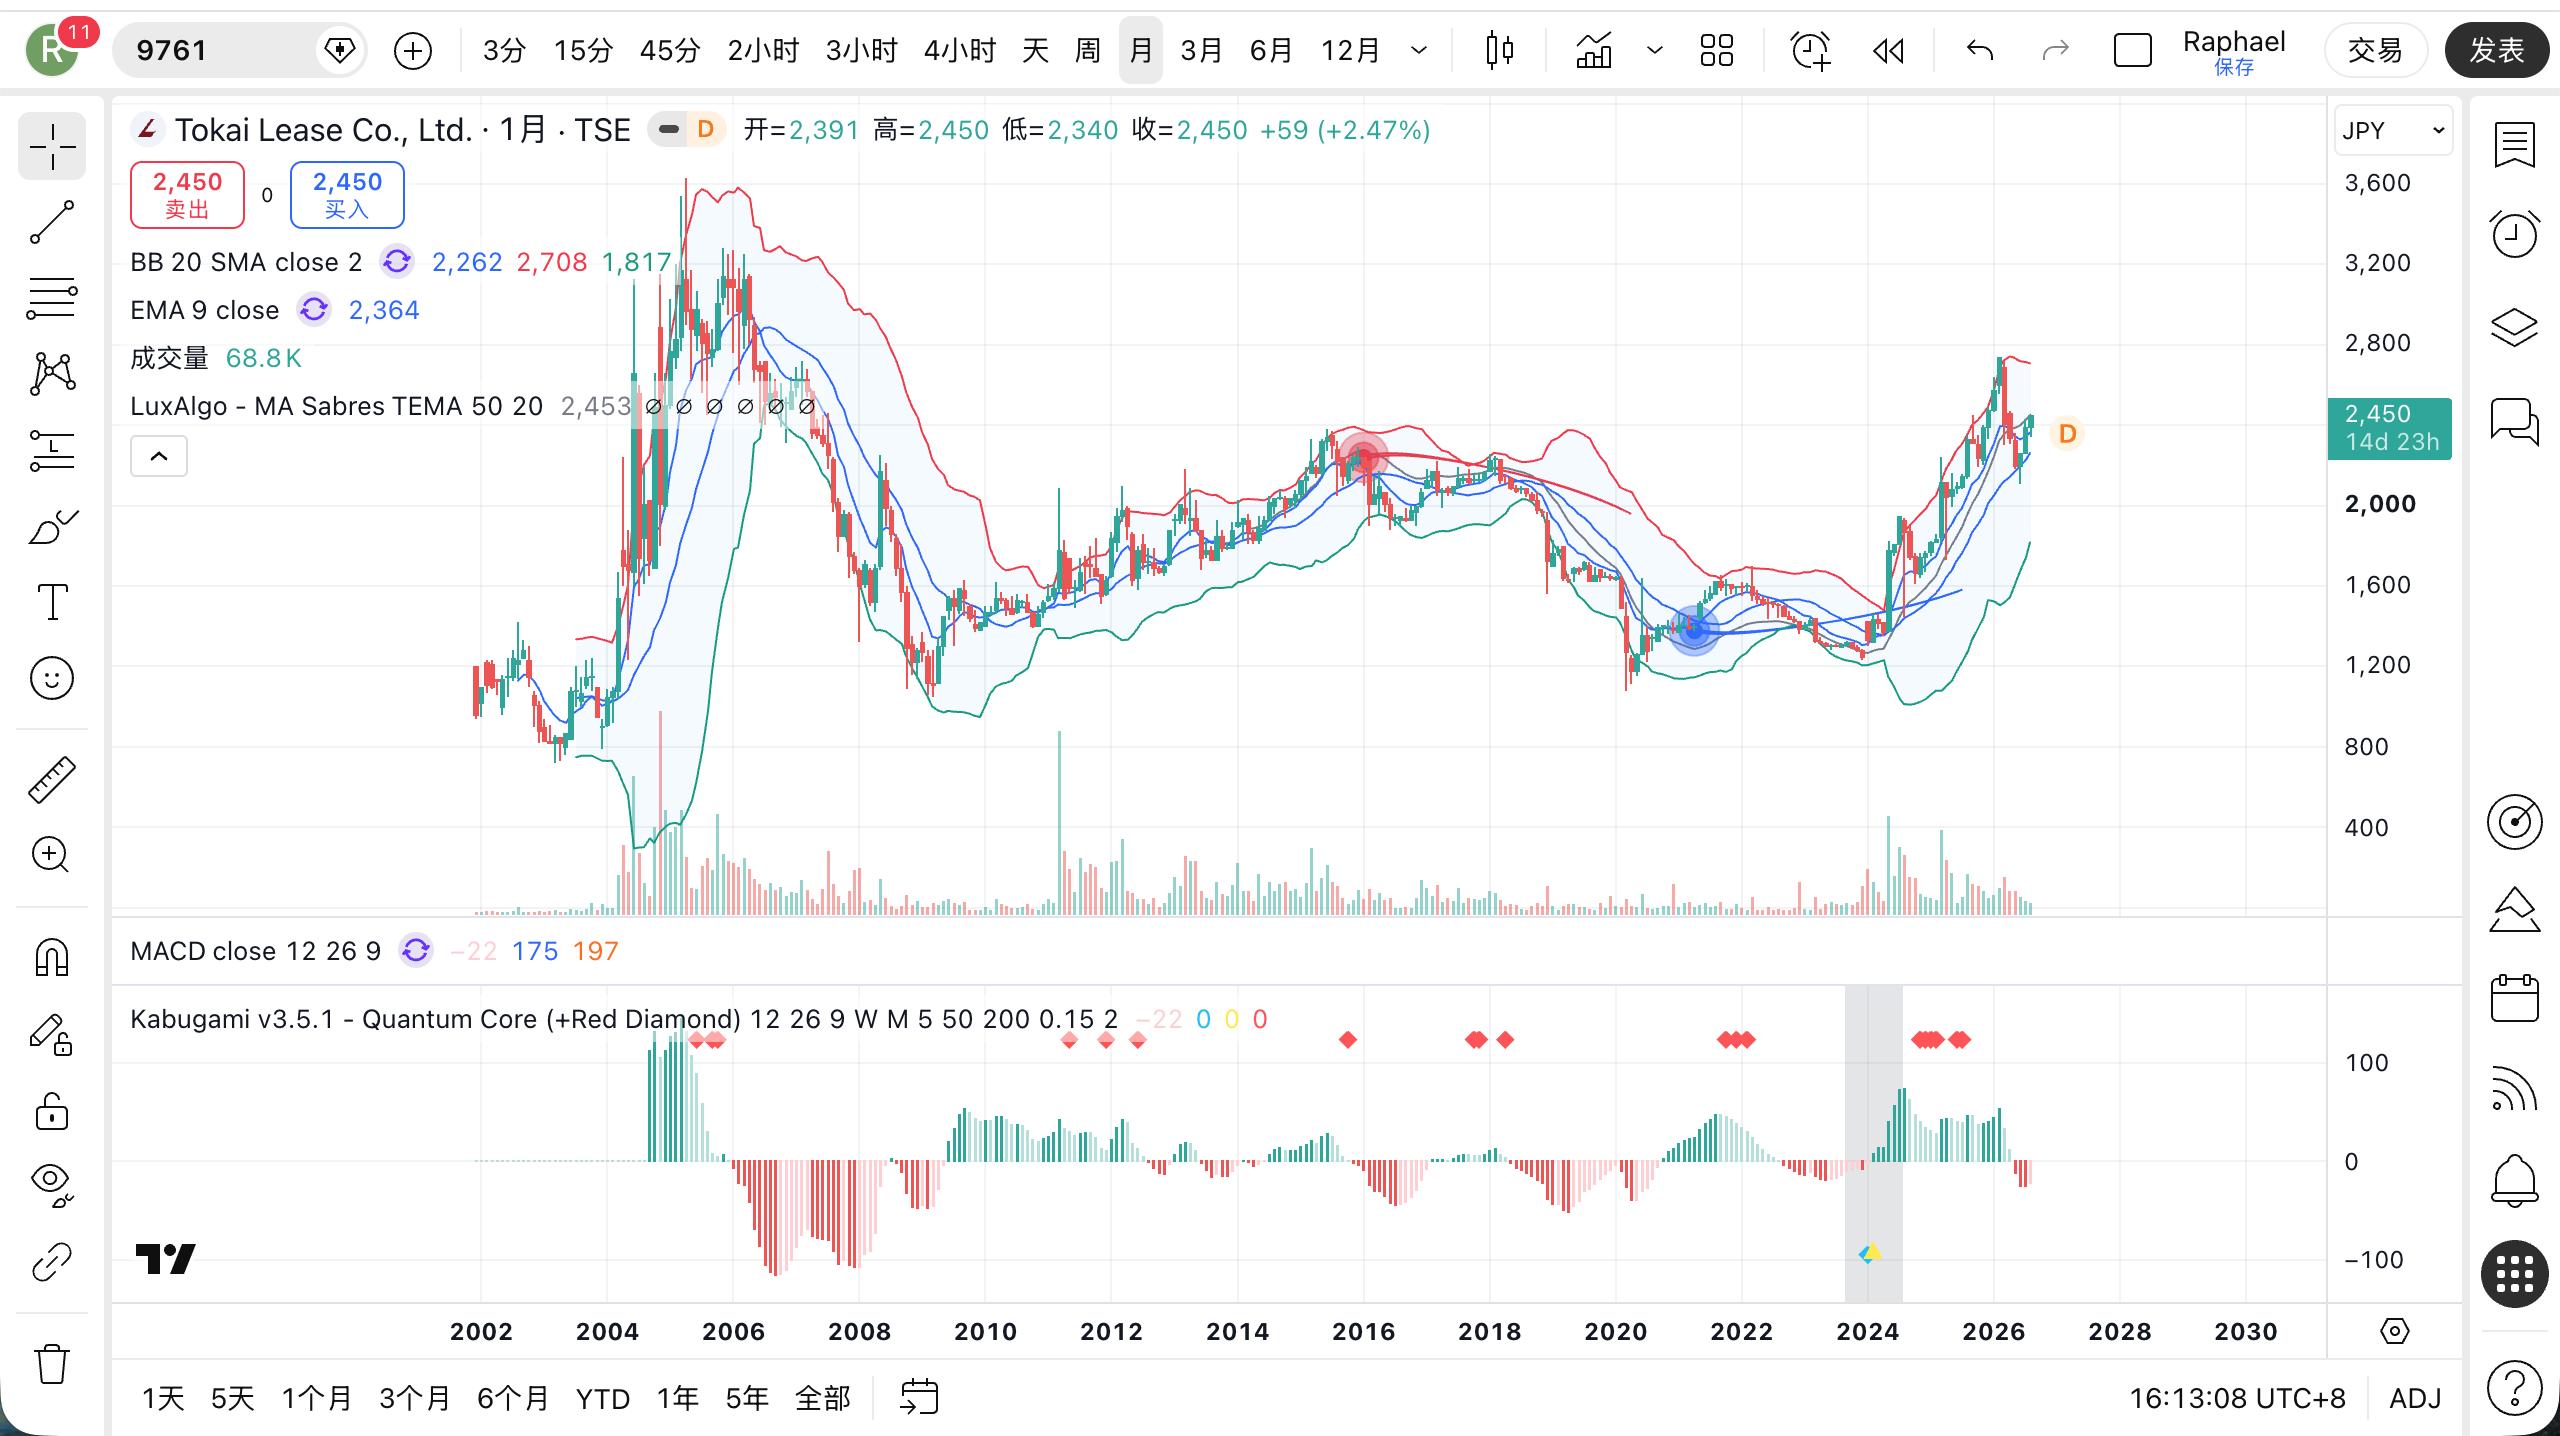Set the range to 1年
The height and width of the screenshot is (1436, 2560).
tap(678, 1398)
